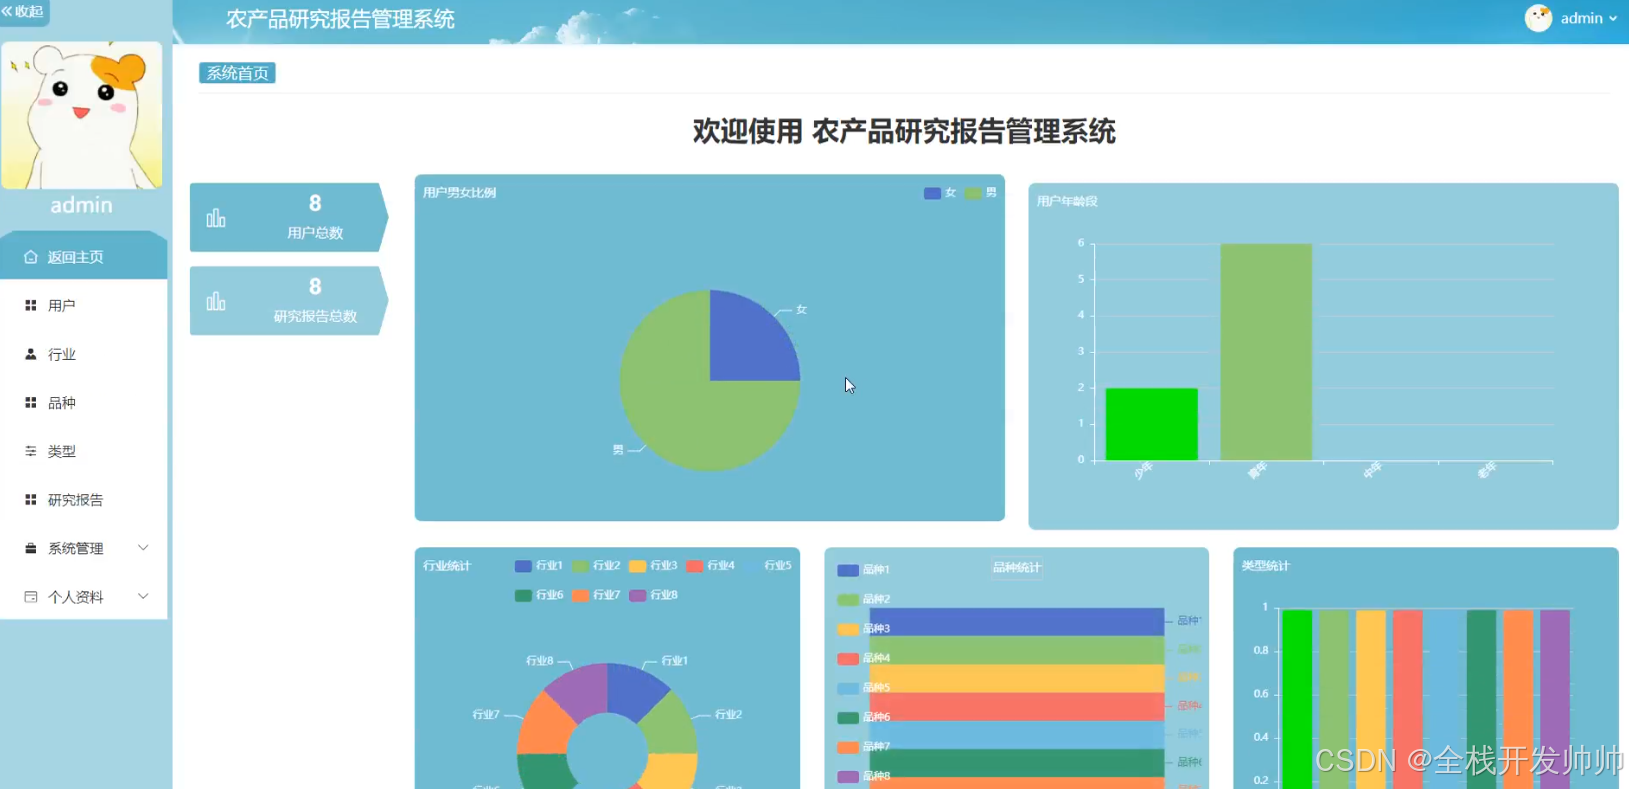Screen dimensions: 1629x789
Task: Toggle 行业7 legend in 行业统计
Action: [x=596, y=595]
